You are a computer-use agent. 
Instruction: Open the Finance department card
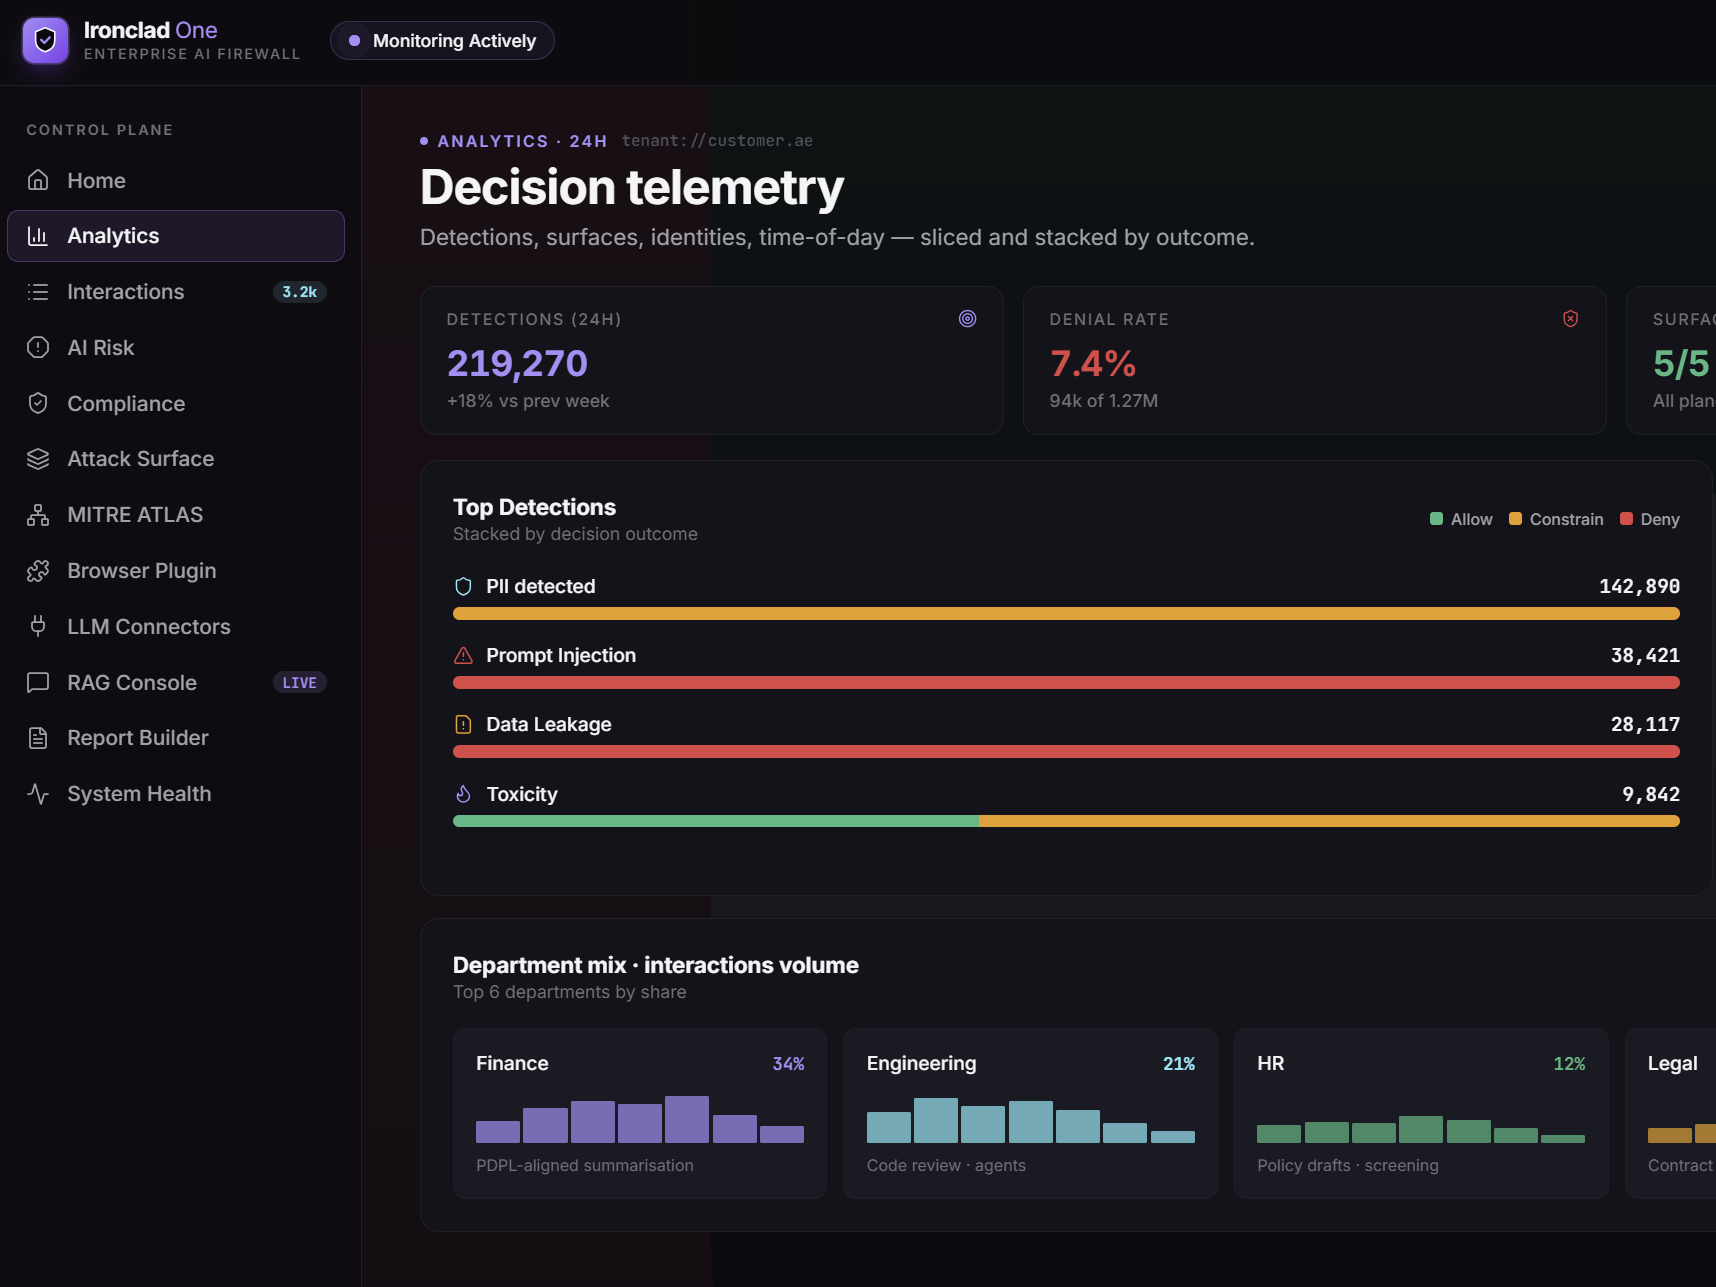pyautogui.click(x=640, y=1113)
